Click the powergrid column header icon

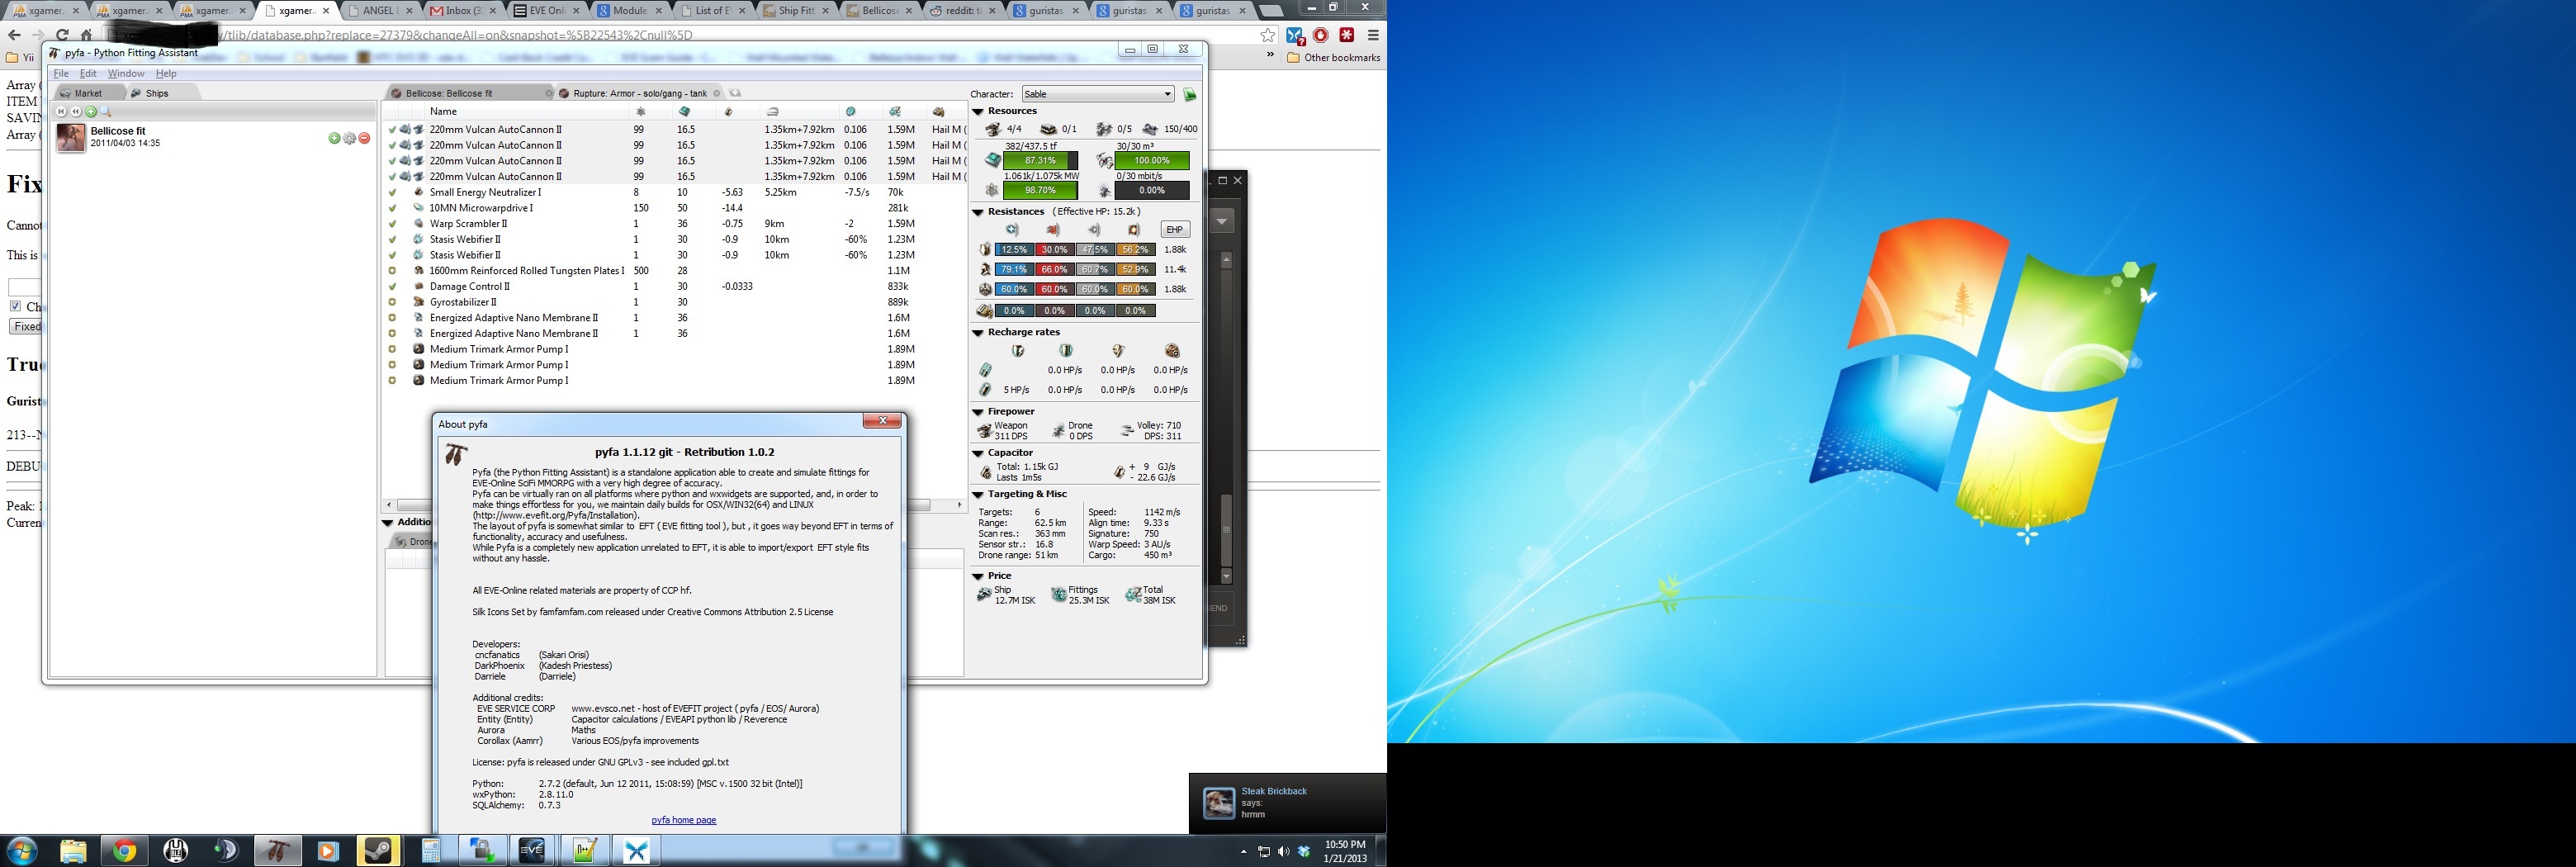pos(641,112)
